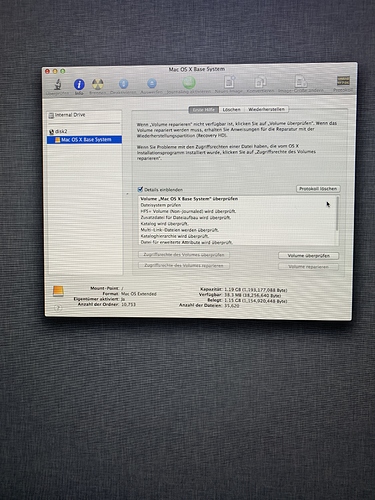Click the Protokoll löschen button

[318, 189]
